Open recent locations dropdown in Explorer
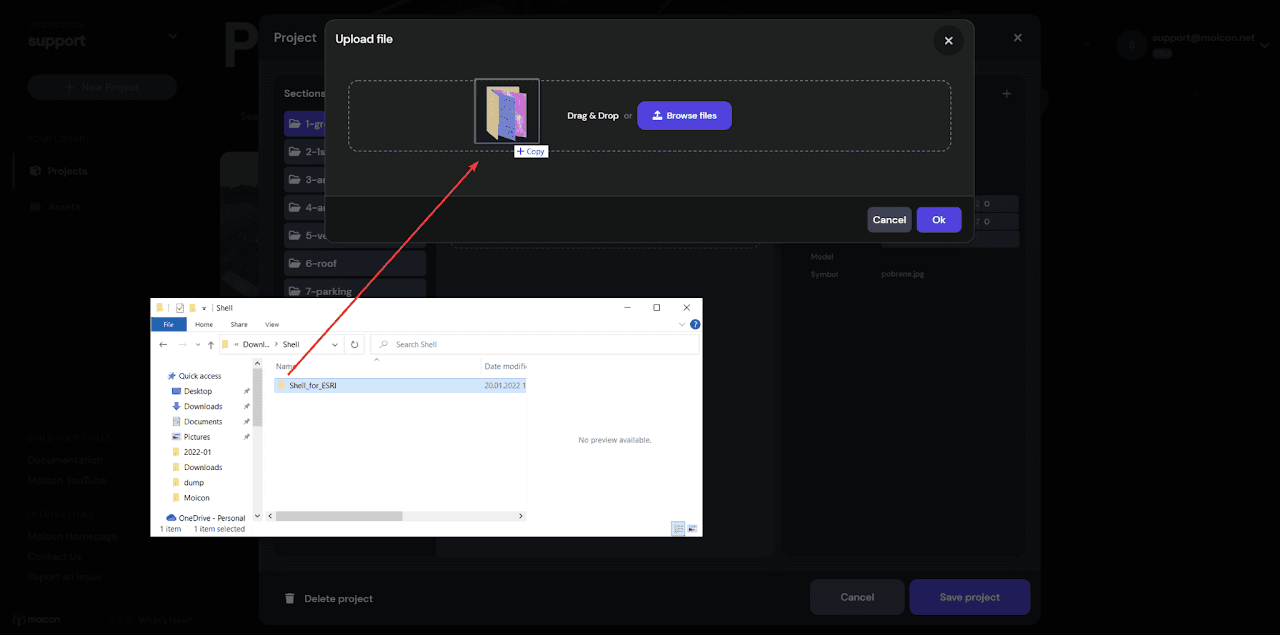 pyautogui.click(x=197, y=345)
